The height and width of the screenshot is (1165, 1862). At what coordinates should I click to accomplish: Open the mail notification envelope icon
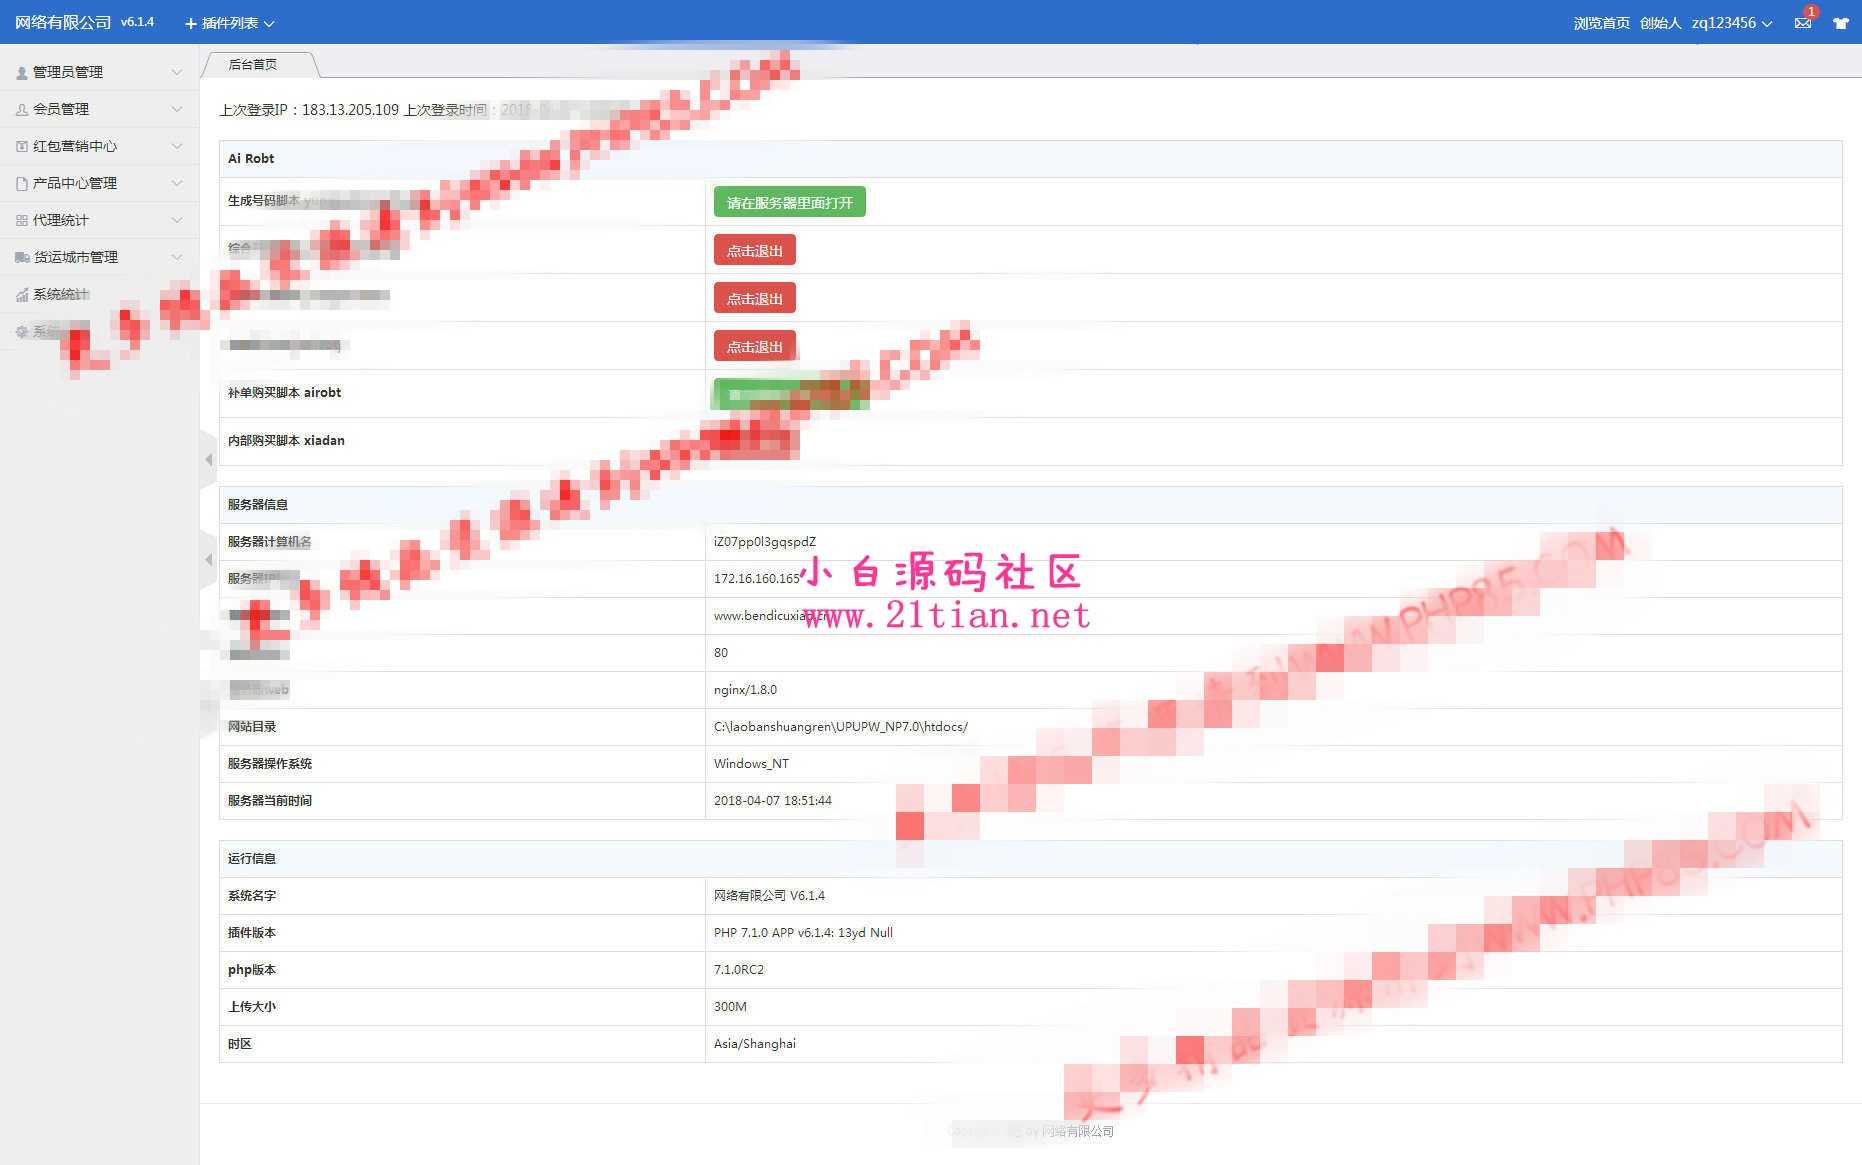tap(1802, 23)
